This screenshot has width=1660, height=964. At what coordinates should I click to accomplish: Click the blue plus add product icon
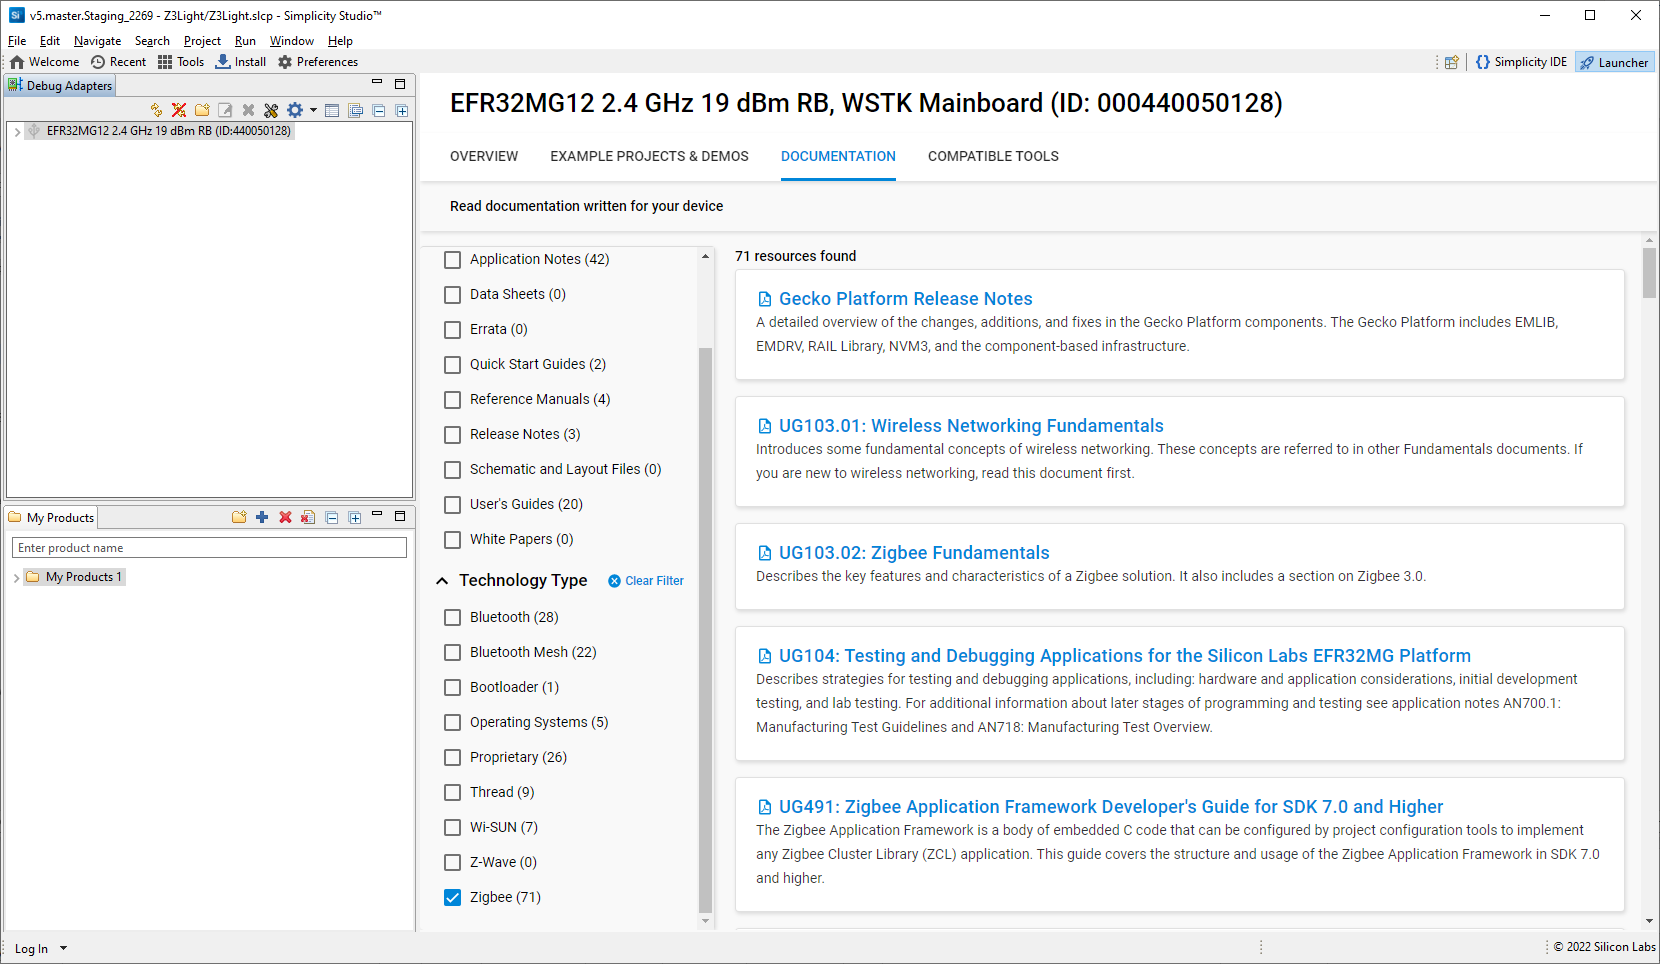[262, 517]
